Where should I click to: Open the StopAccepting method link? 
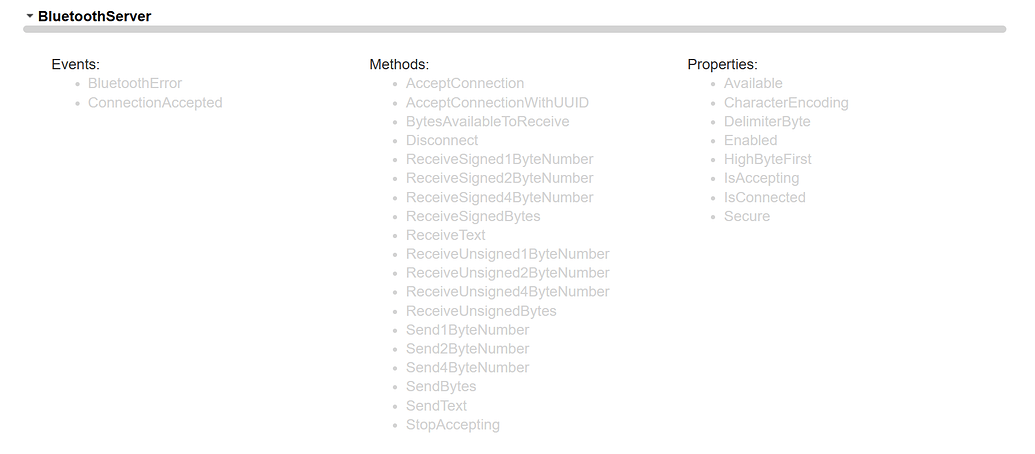pos(453,425)
